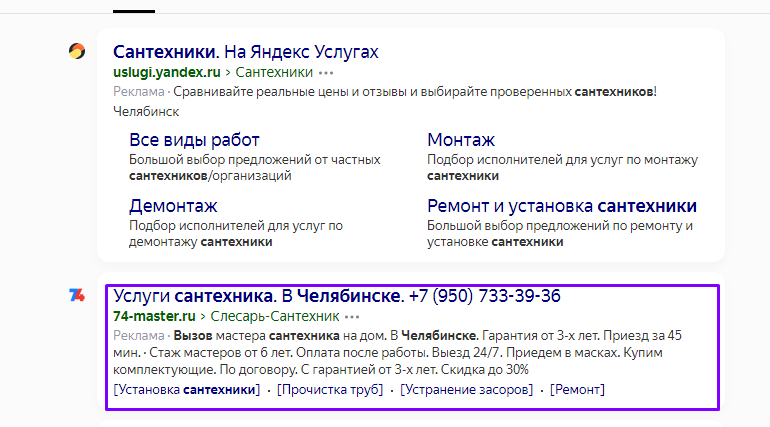
Task: Click the Yandex Uslugi favicon
Action: (77, 51)
